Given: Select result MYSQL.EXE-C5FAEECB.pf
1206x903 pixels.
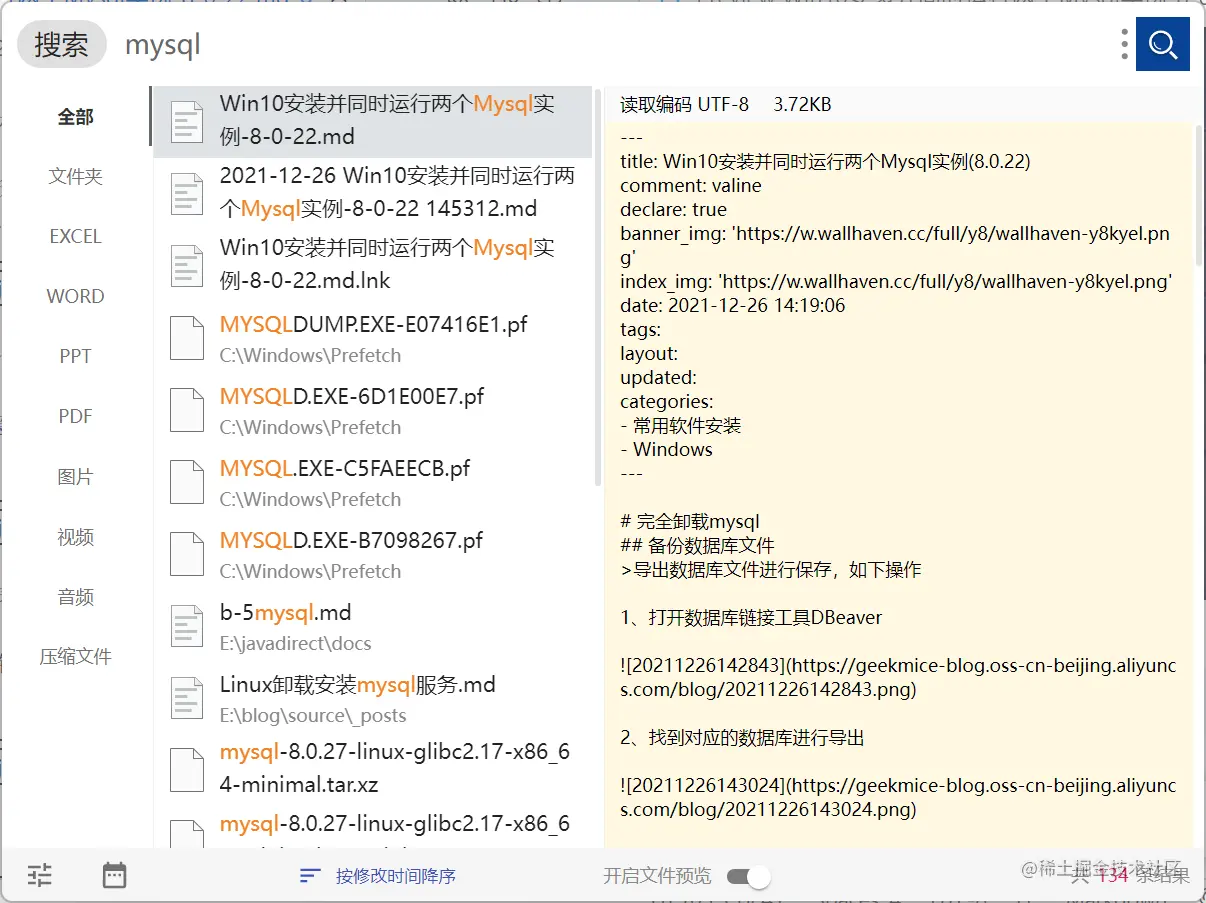Looking at the screenshot, I should click(x=372, y=483).
